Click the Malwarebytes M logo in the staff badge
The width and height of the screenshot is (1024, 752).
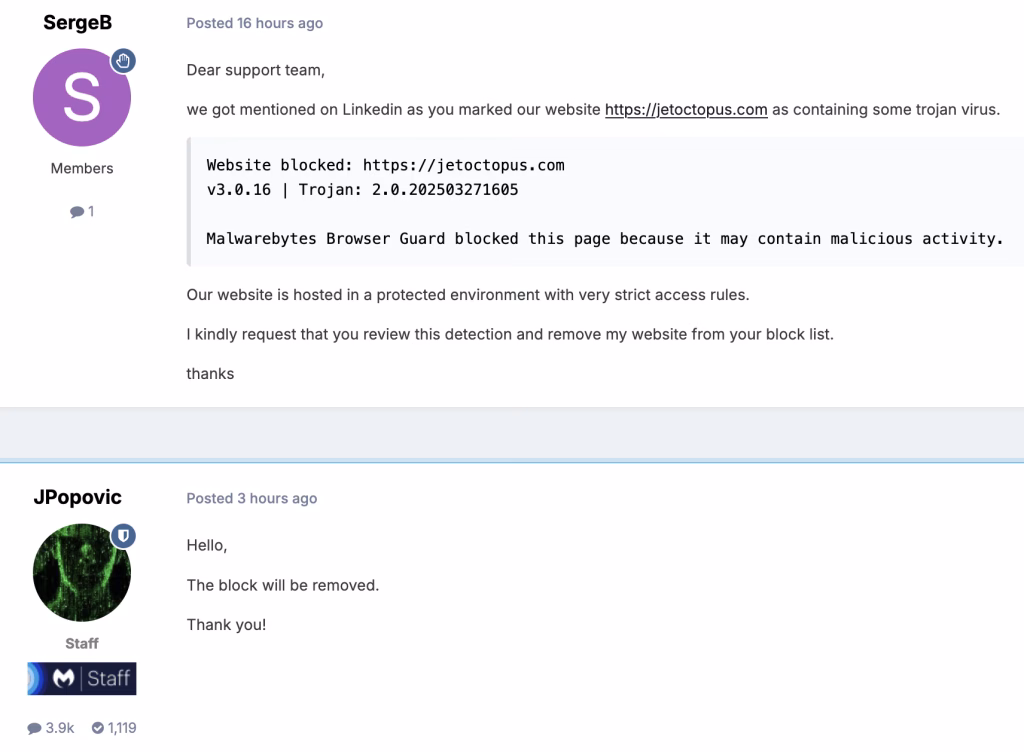tap(63, 678)
